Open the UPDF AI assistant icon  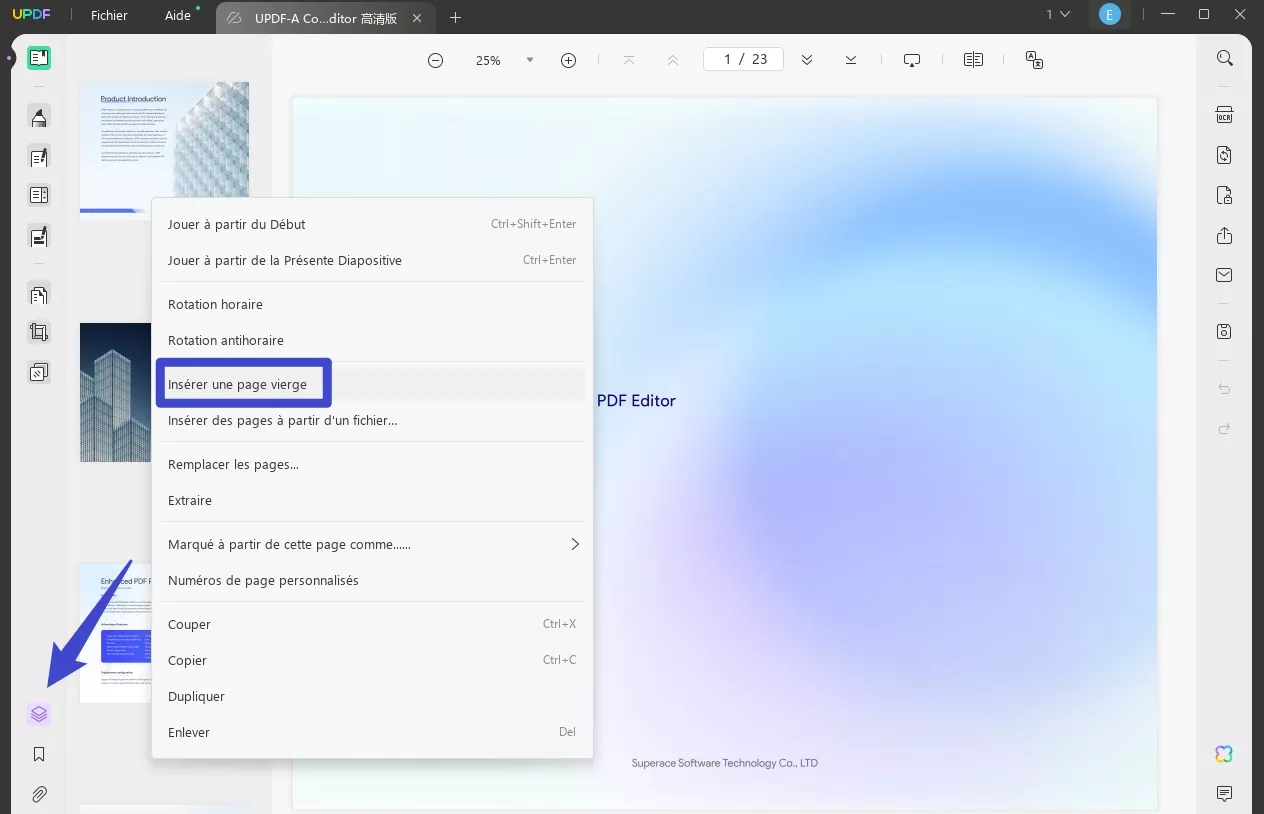pos(1224,754)
